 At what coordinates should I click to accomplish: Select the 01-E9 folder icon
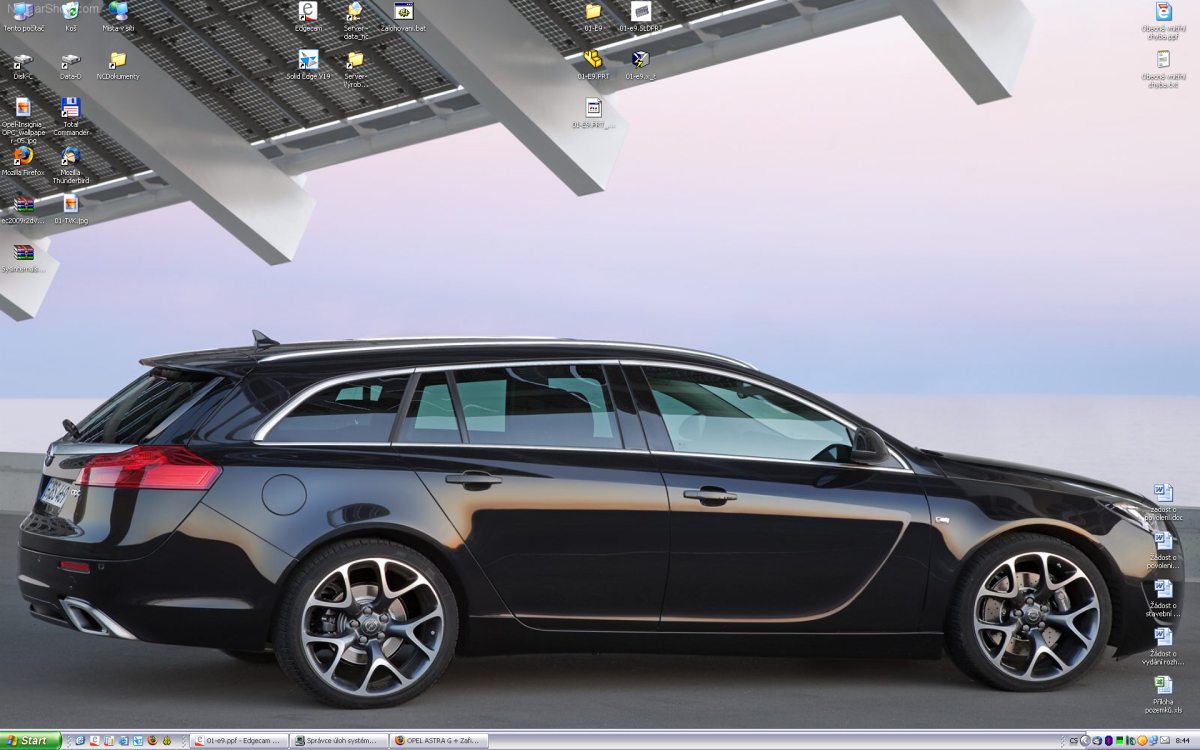click(x=593, y=12)
